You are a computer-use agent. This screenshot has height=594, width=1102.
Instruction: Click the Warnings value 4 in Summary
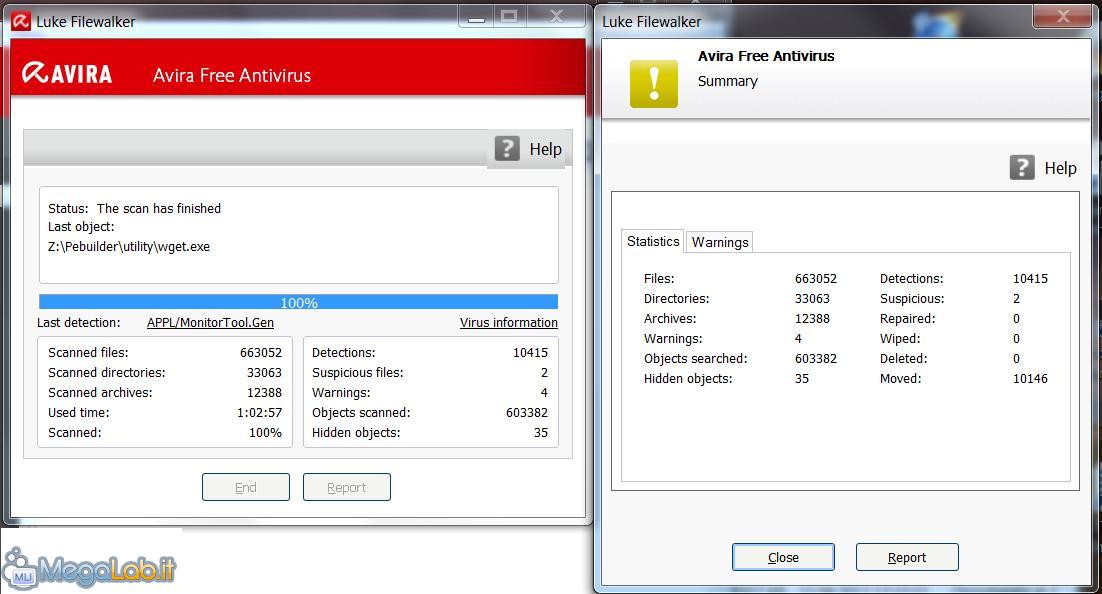pyautogui.click(x=798, y=339)
